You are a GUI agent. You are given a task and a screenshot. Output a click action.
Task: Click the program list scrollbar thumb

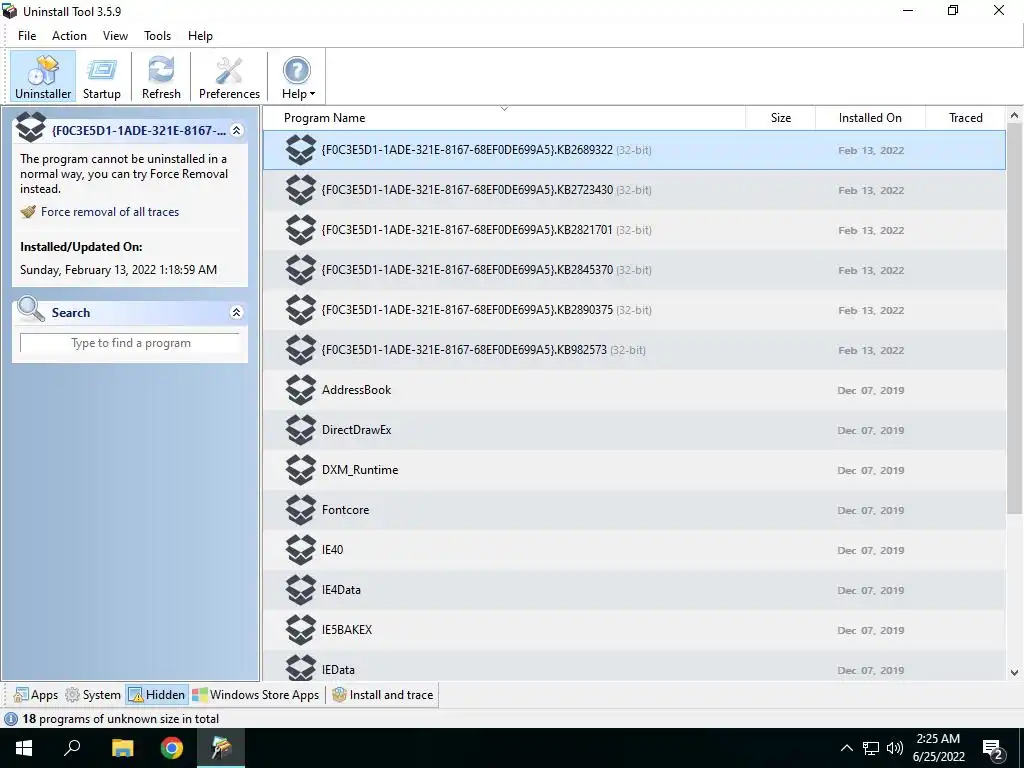coord(1014,319)
